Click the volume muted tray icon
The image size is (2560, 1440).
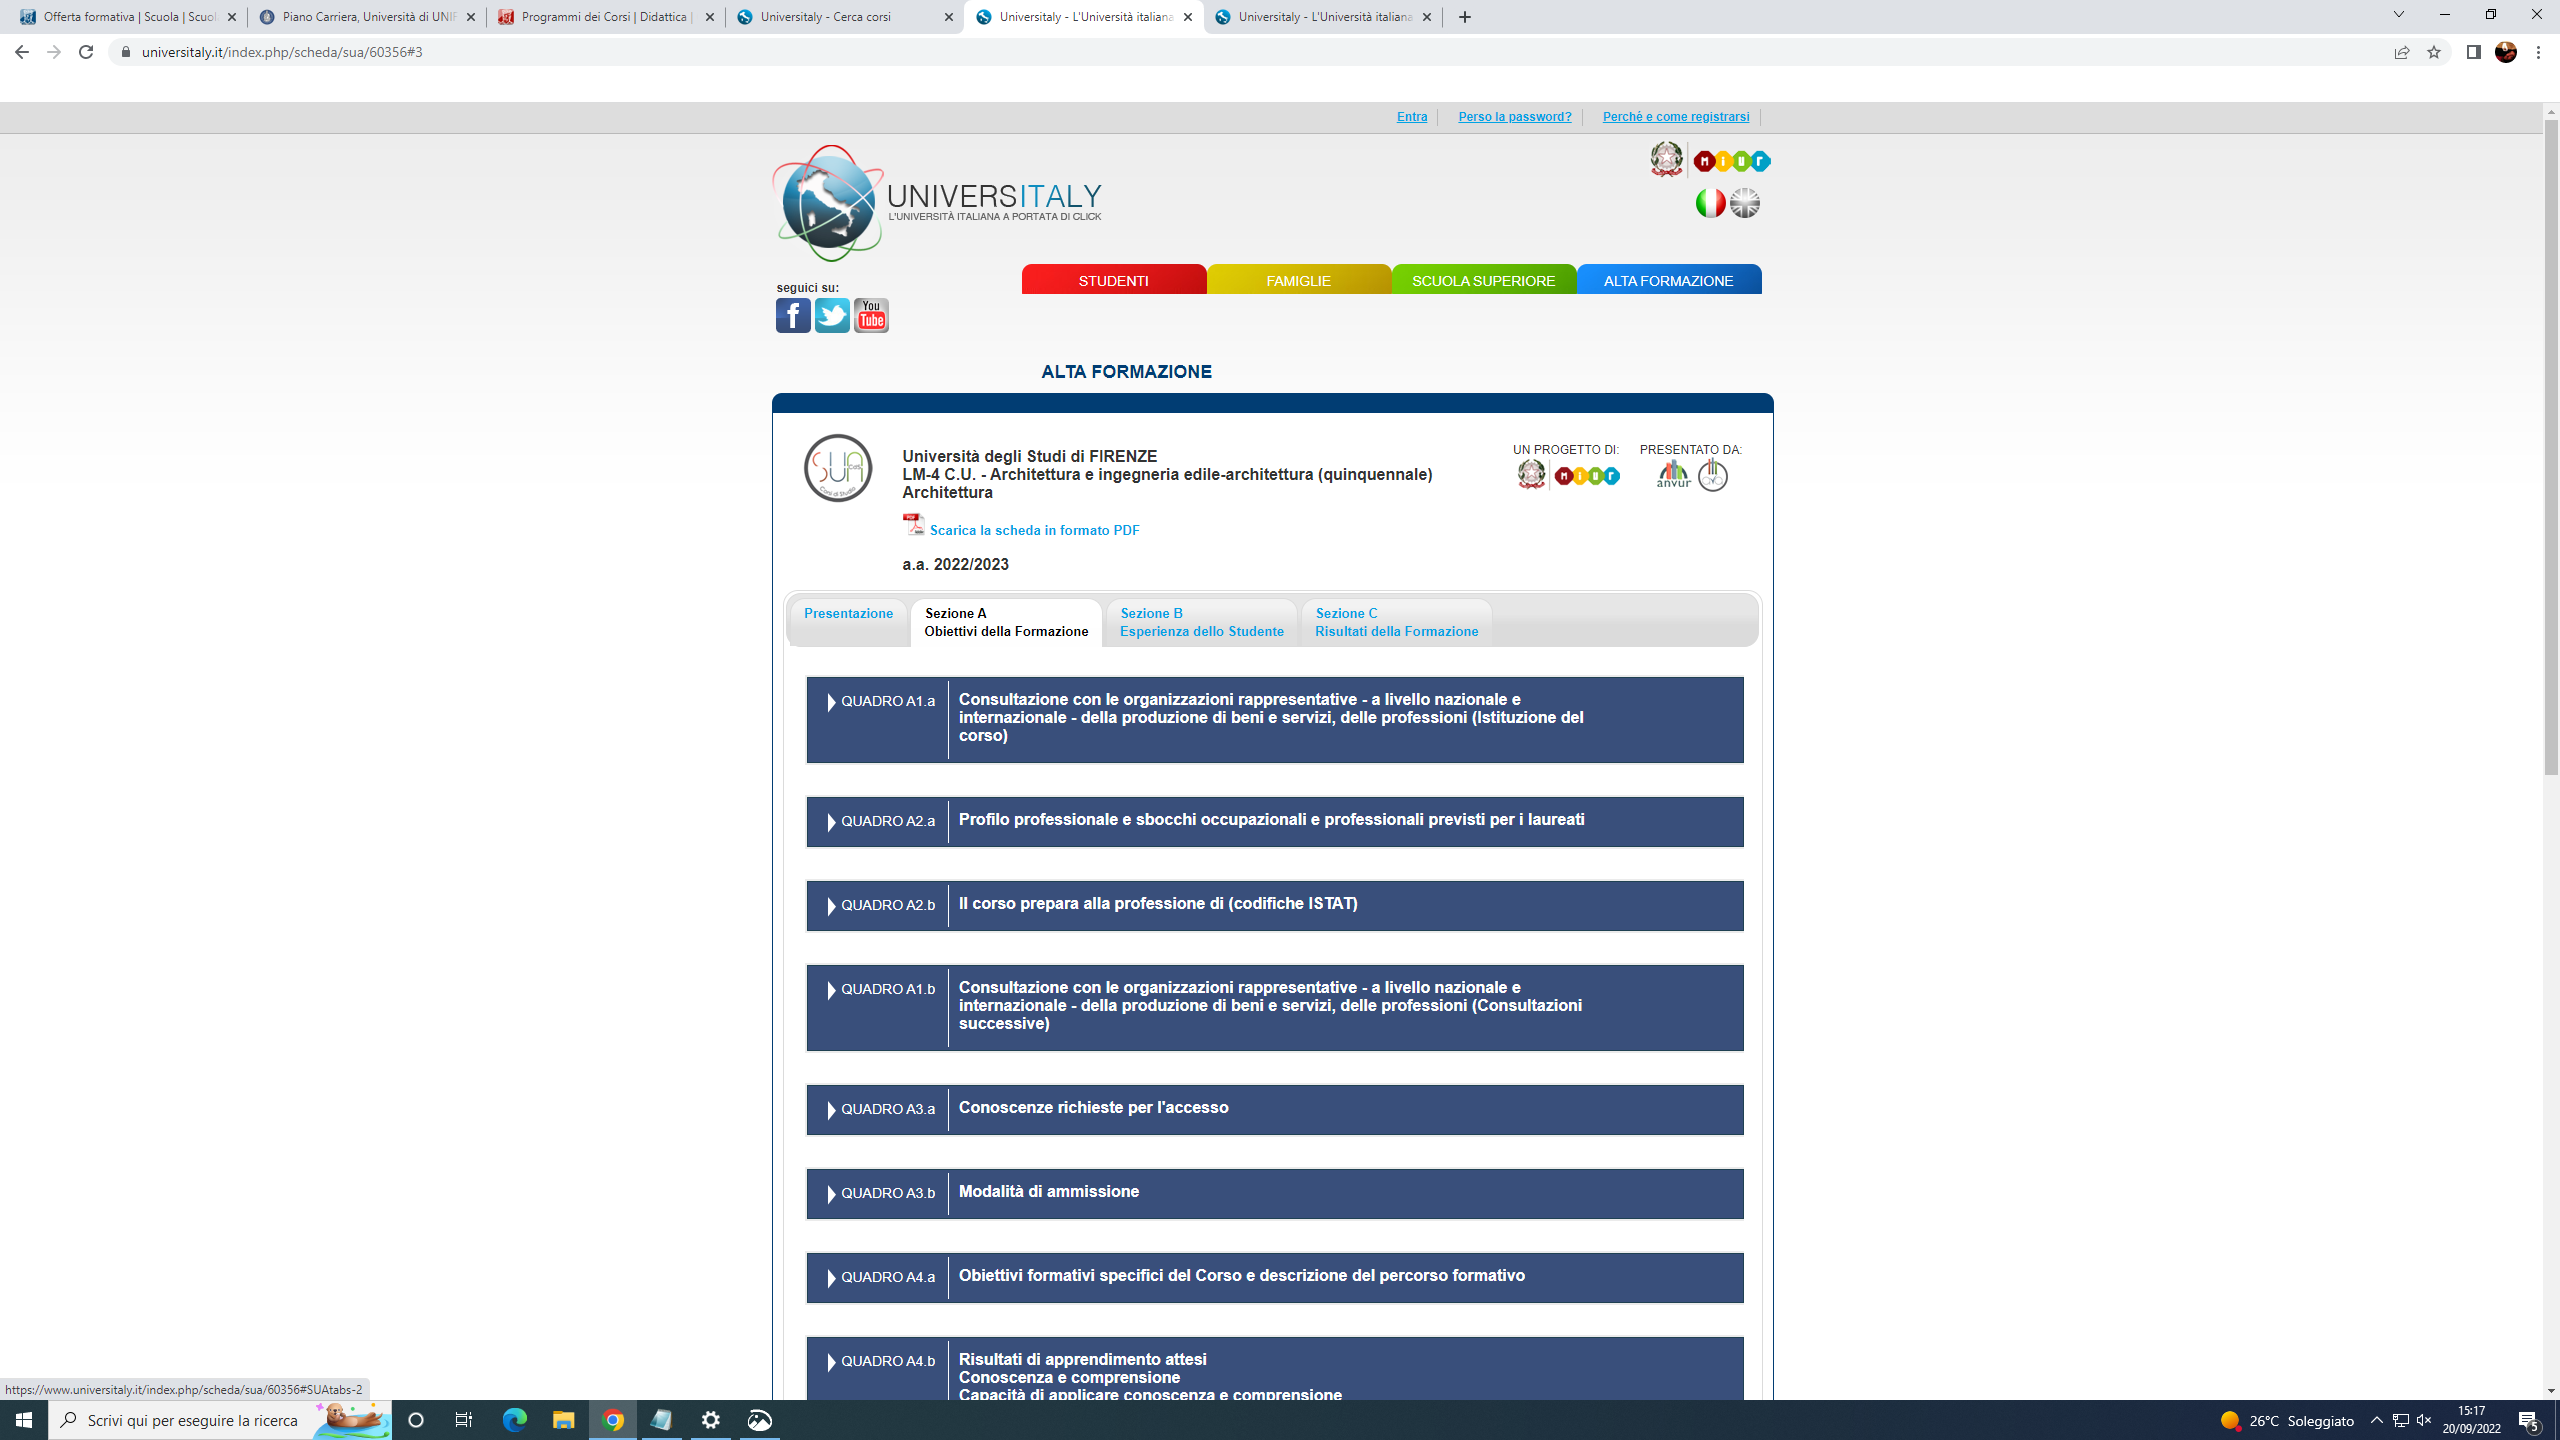[x=2424, y=1420]
